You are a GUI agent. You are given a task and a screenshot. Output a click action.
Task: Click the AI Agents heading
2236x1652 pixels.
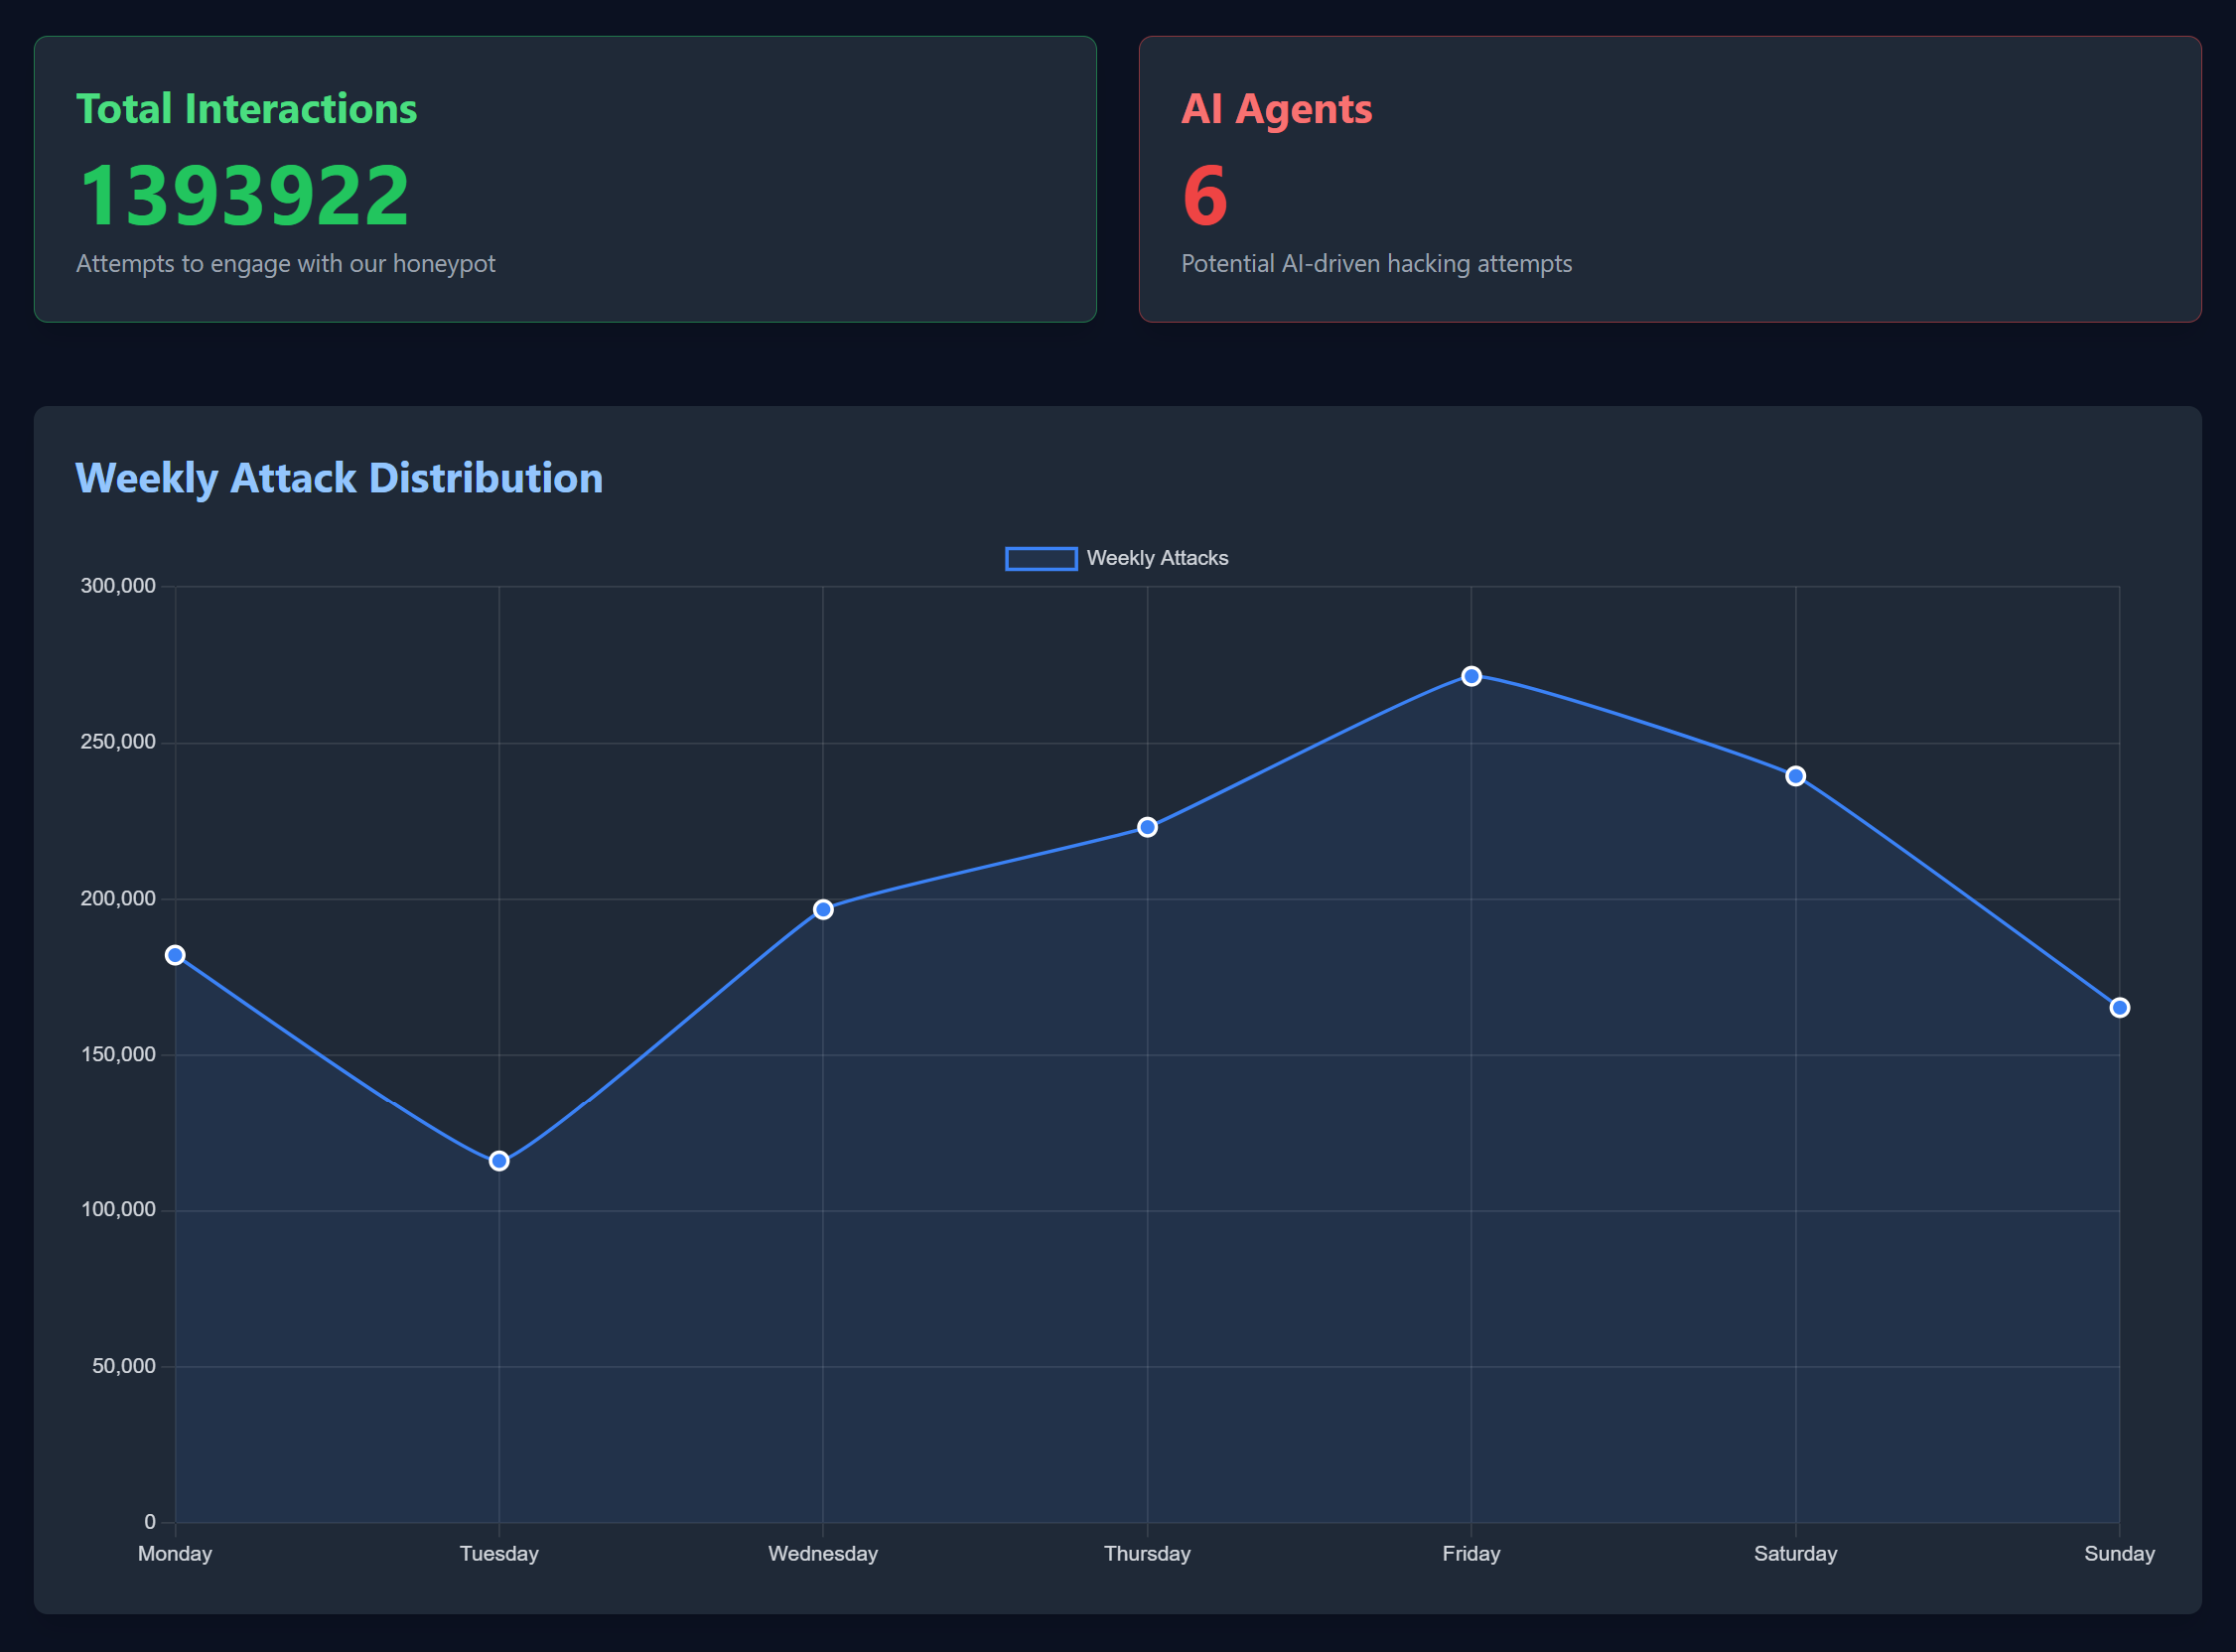click(x=1276, y=109)
